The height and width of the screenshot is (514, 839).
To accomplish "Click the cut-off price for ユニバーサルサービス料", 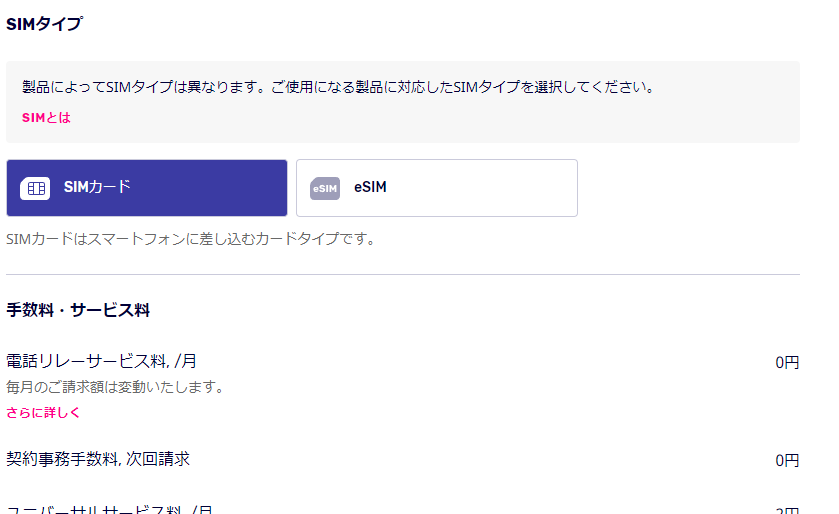I will [787, 509].
